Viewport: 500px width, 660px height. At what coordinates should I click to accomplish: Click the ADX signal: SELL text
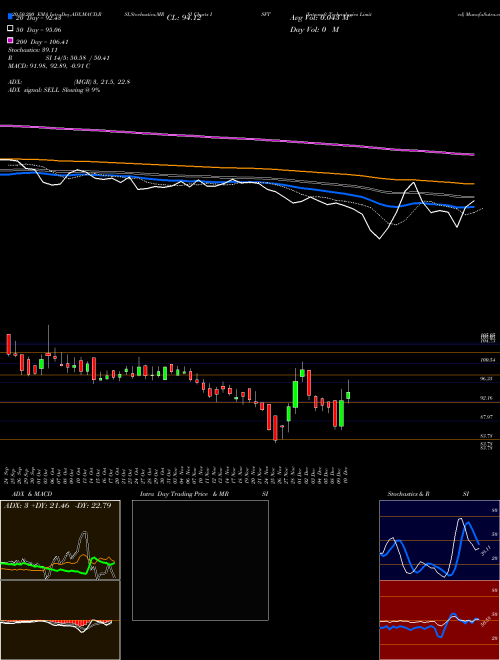[x=54, y=90]
